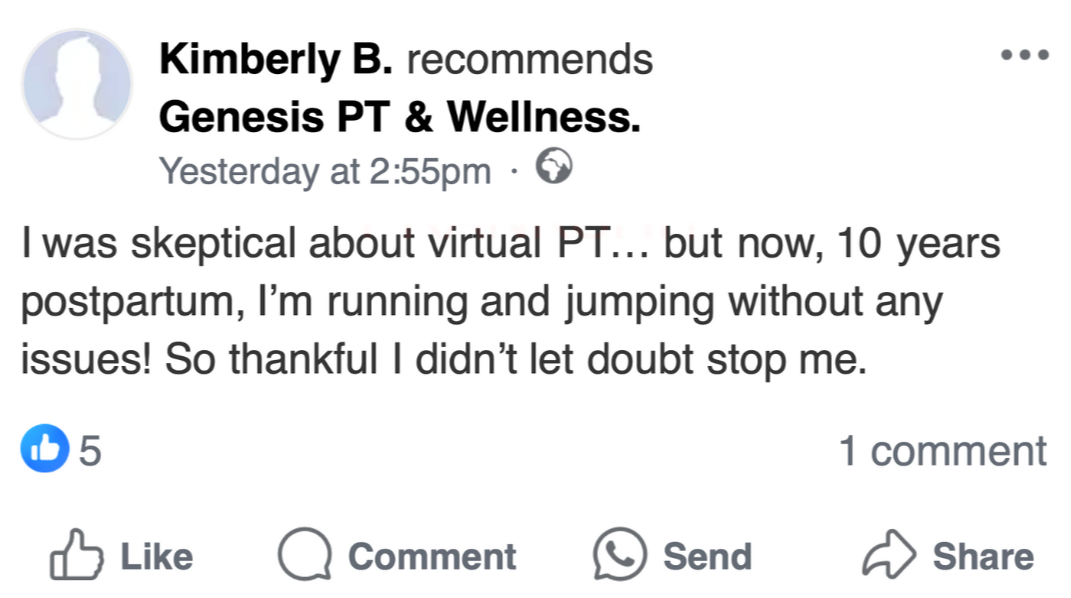Click Kimberly B.'s profile avatar

pyautogui.click(x=77, y=83)
